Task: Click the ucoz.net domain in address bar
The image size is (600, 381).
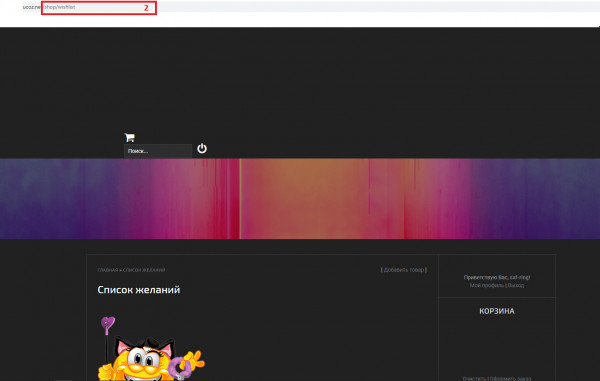Action: pyautogui.click(x=32, y=7)
